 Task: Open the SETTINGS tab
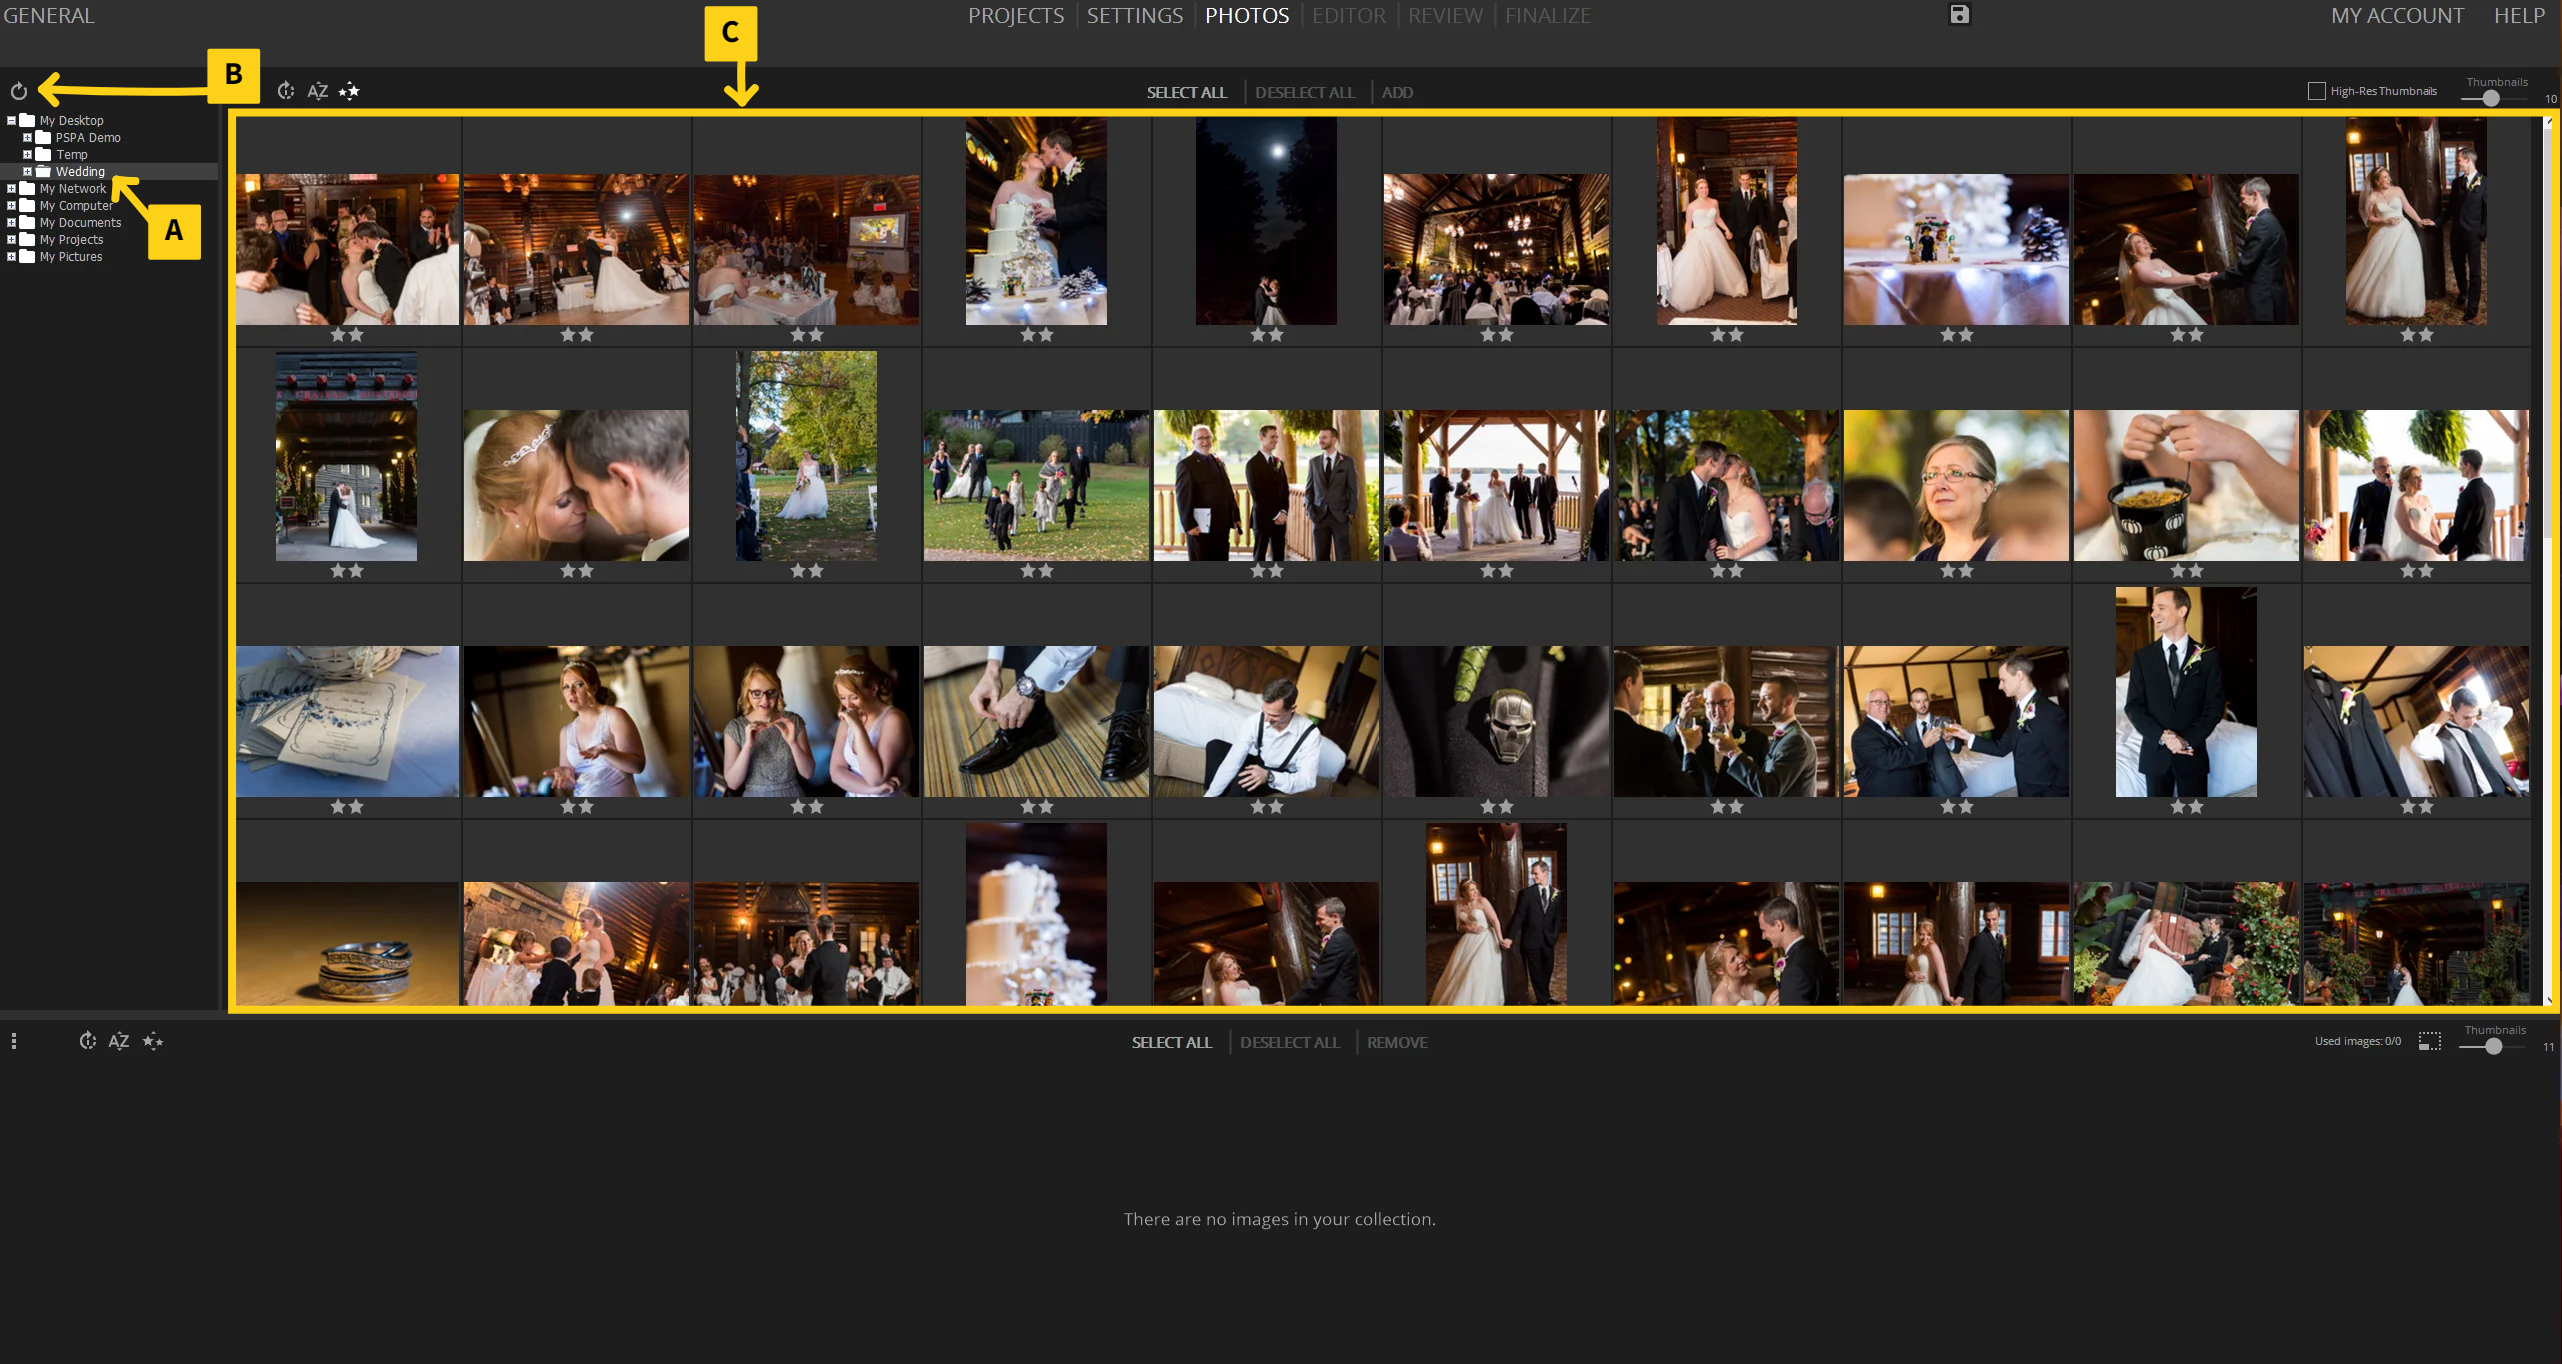tap(1134, 16)
